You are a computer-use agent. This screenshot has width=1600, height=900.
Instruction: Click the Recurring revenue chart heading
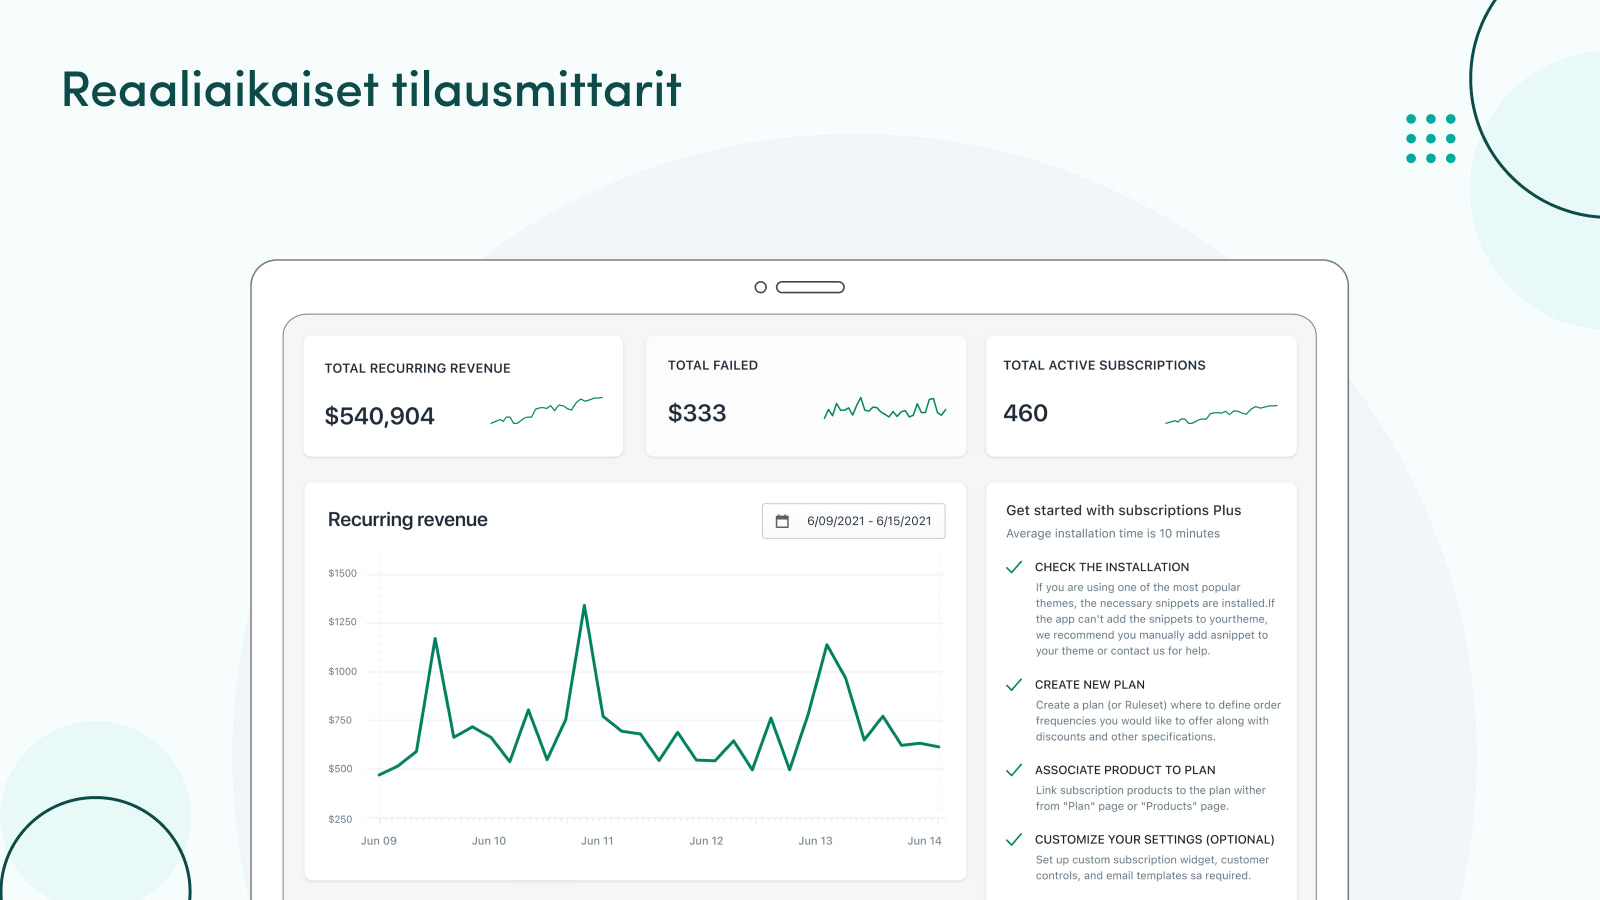pyautogui.click(x=408, y=520)
